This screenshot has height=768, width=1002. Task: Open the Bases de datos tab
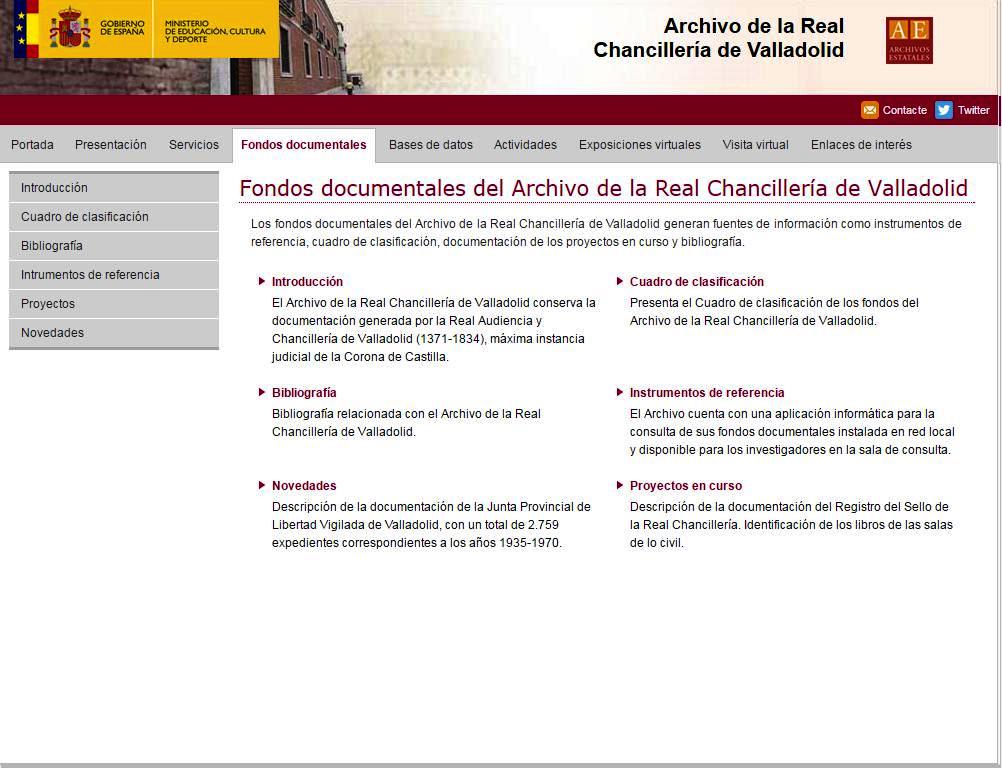point(431,145)
